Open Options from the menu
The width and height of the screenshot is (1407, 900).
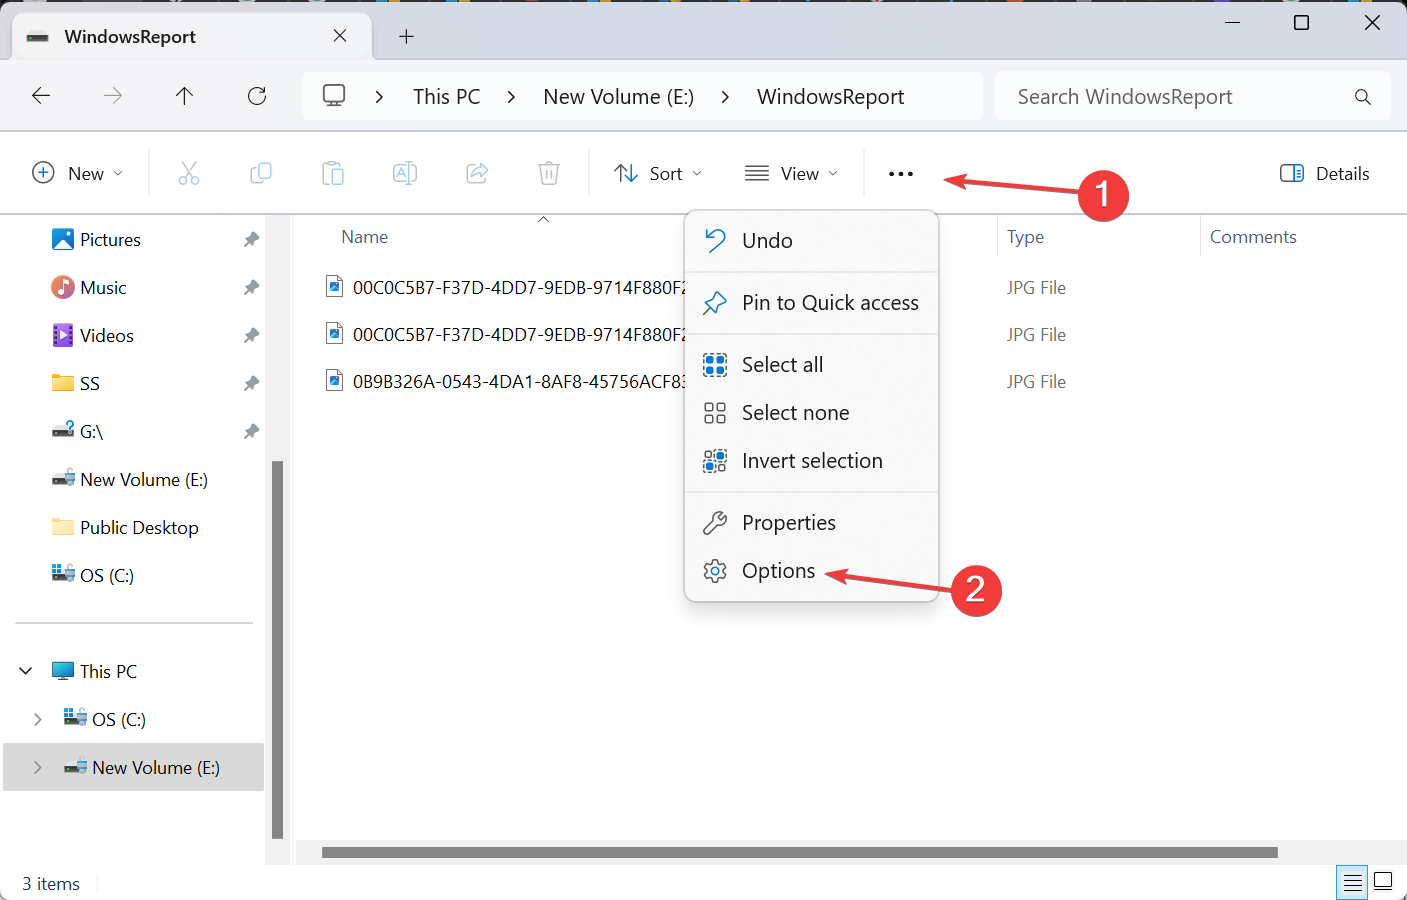811,571
